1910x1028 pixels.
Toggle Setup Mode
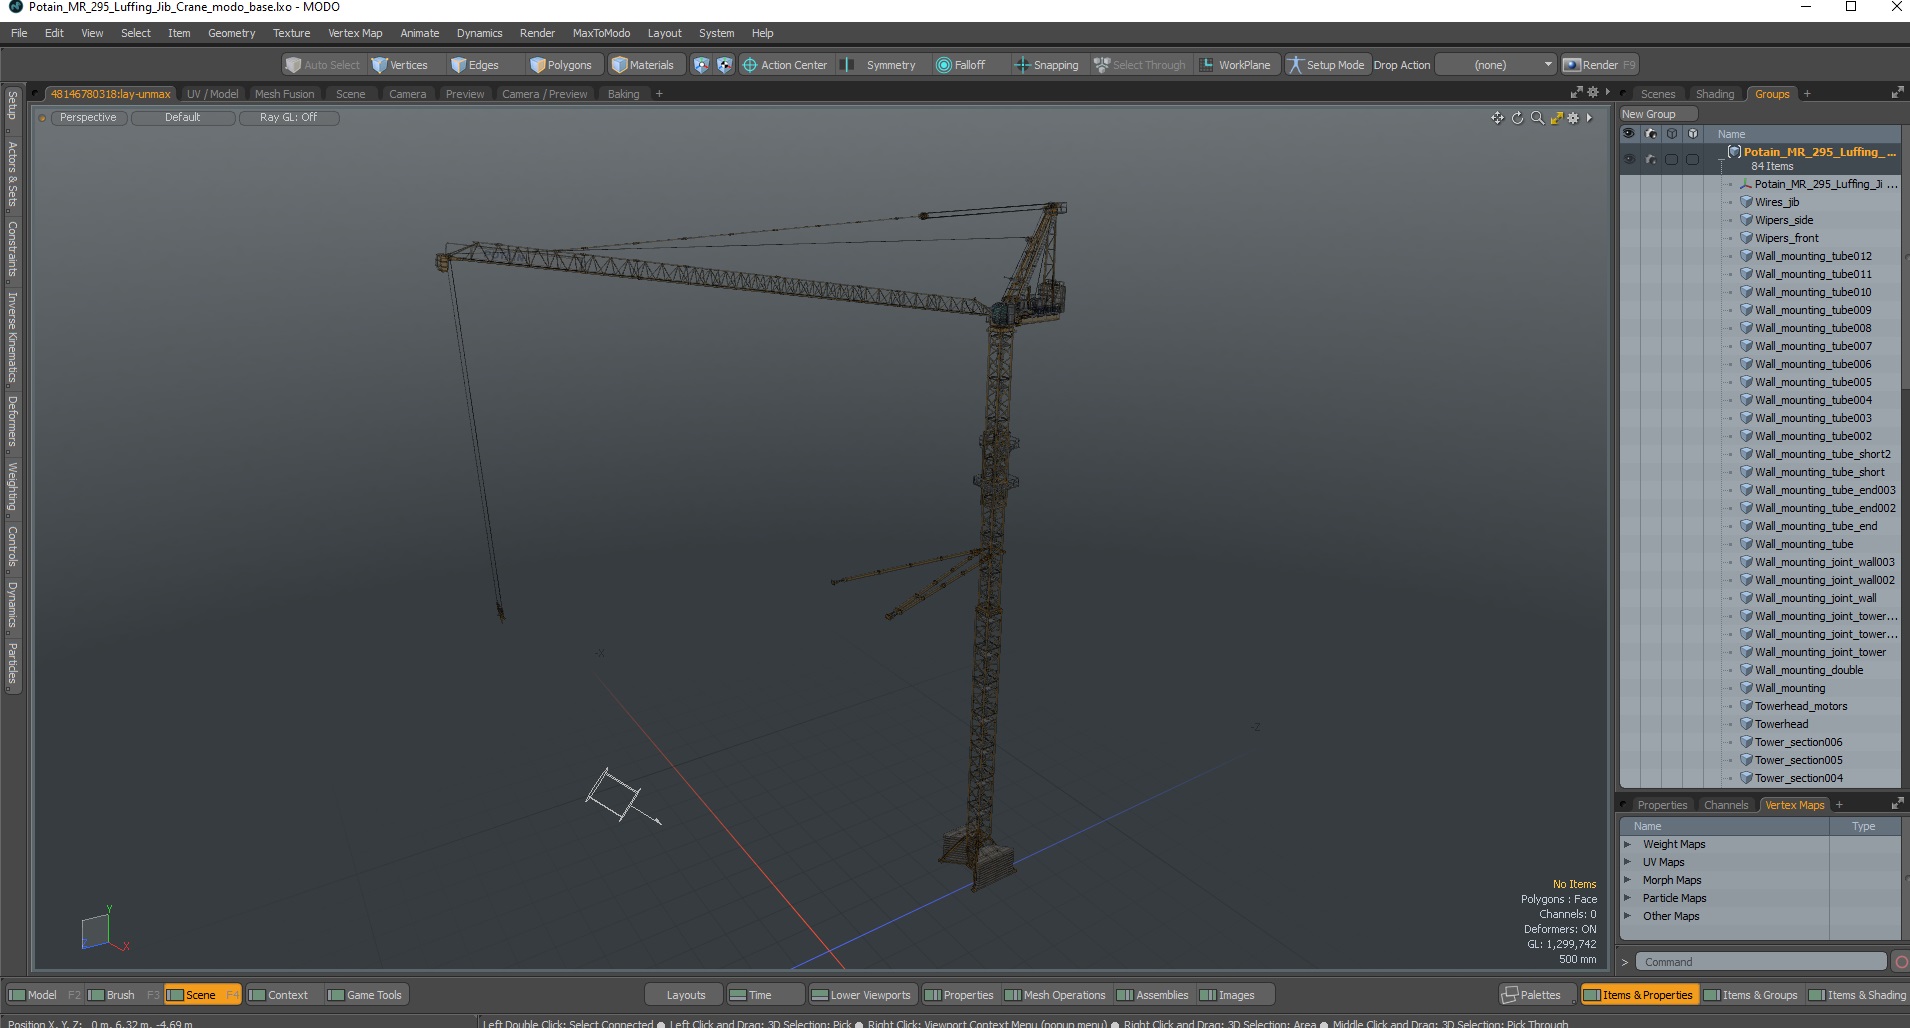click(x=1326, y=65)
